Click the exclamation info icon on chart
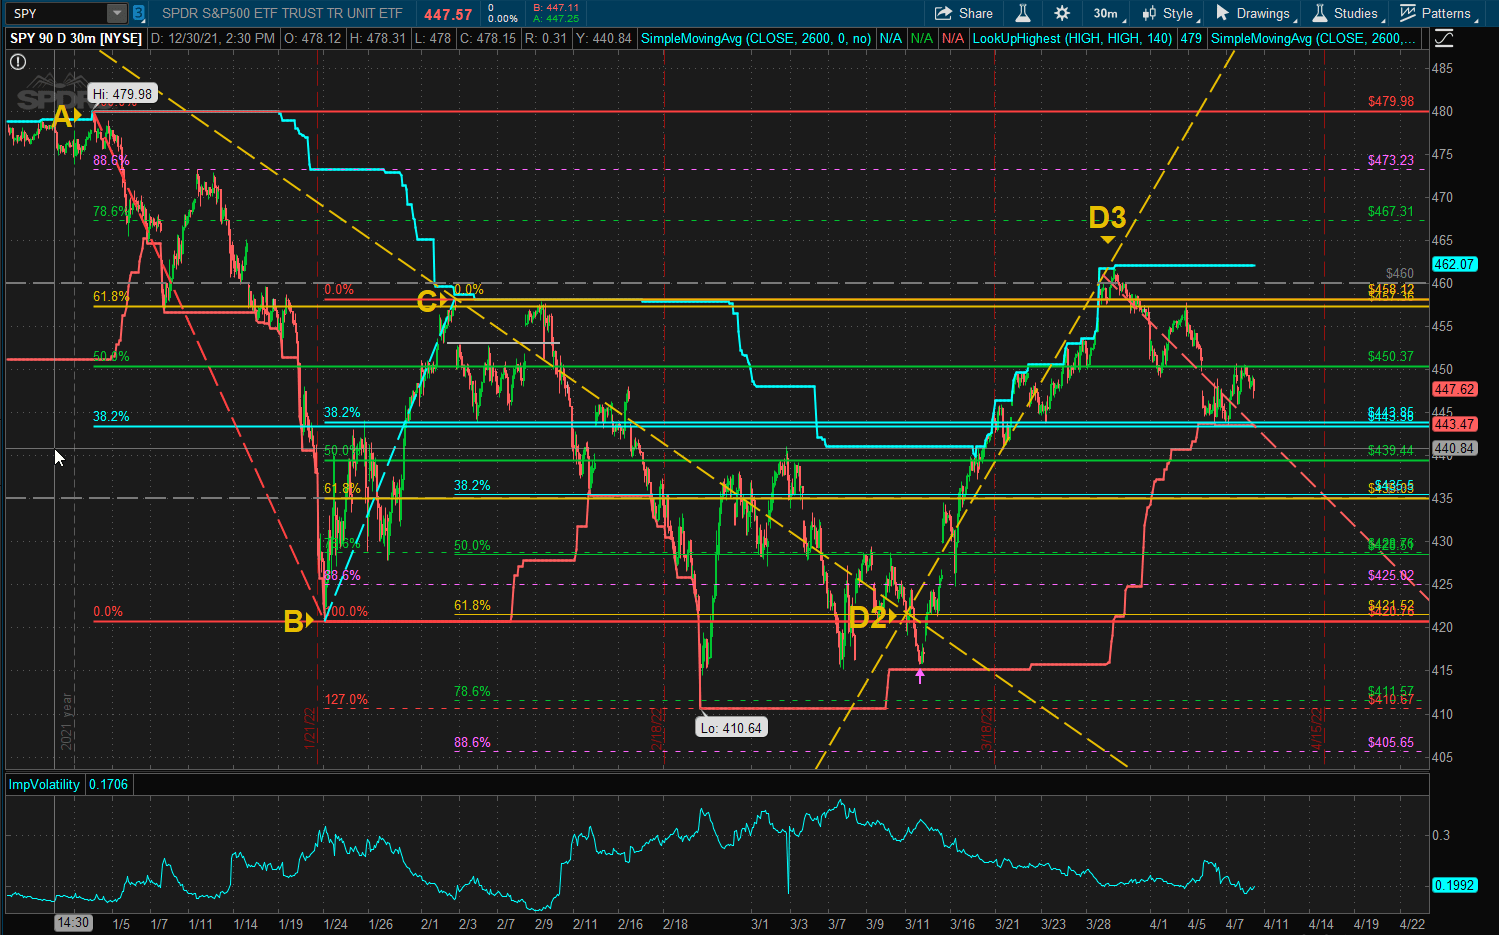The image size is (1499, 935). 18,62
